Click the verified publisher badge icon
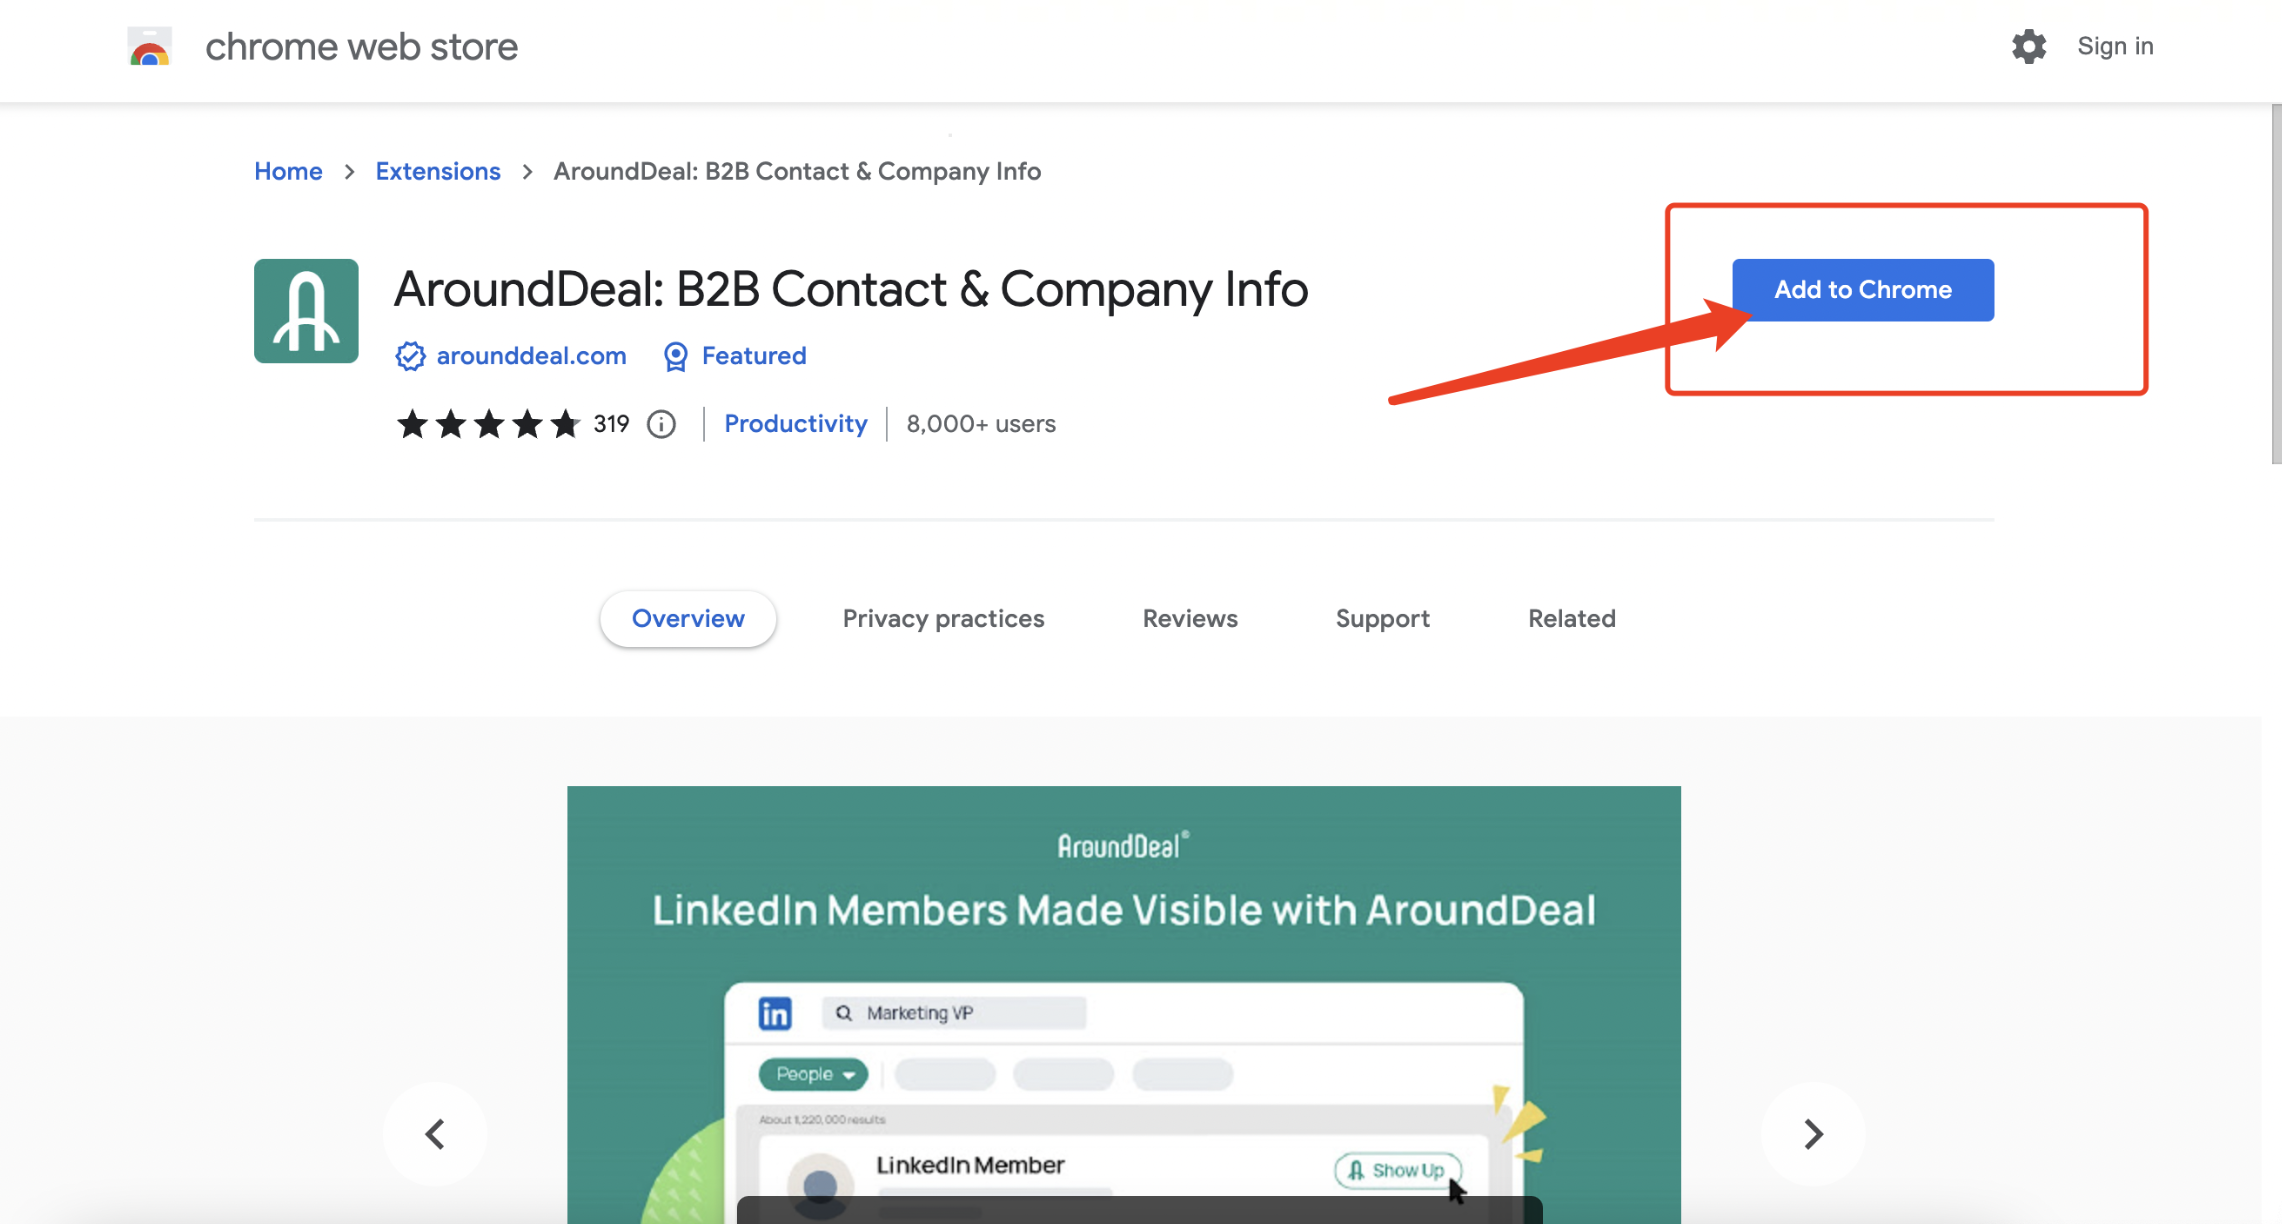This screenshot has width=2282, height=1224. coord(410,356)
